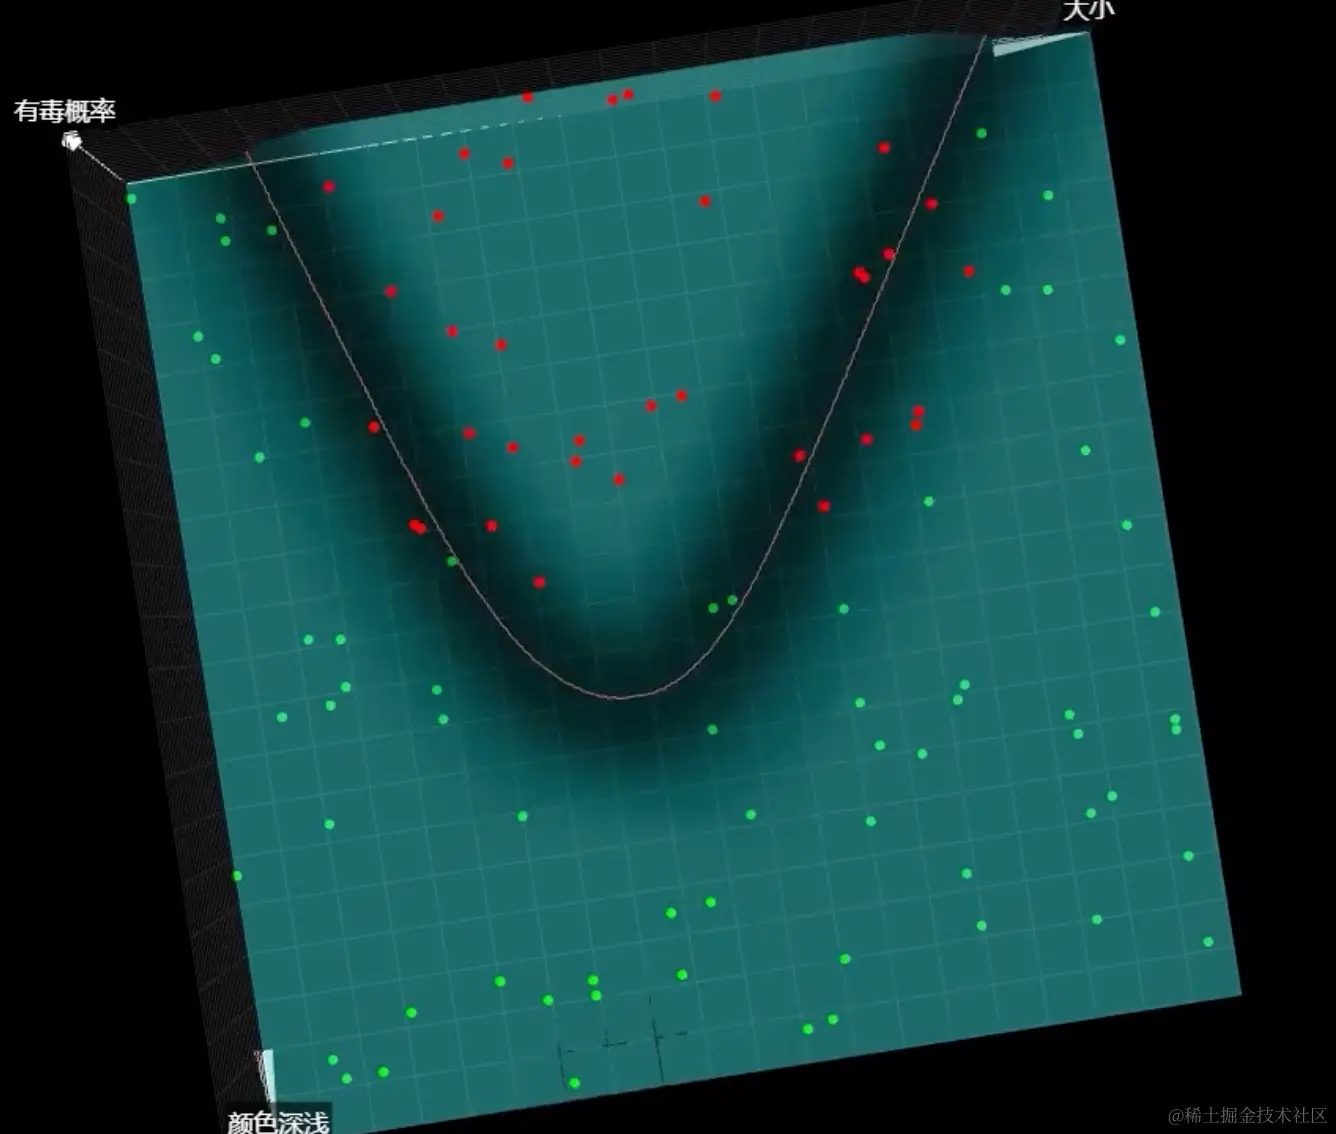The height and width of the screenshot is (1134, 1336).
Task: Click the 大小 axis label
Action: click(1088, 10)
